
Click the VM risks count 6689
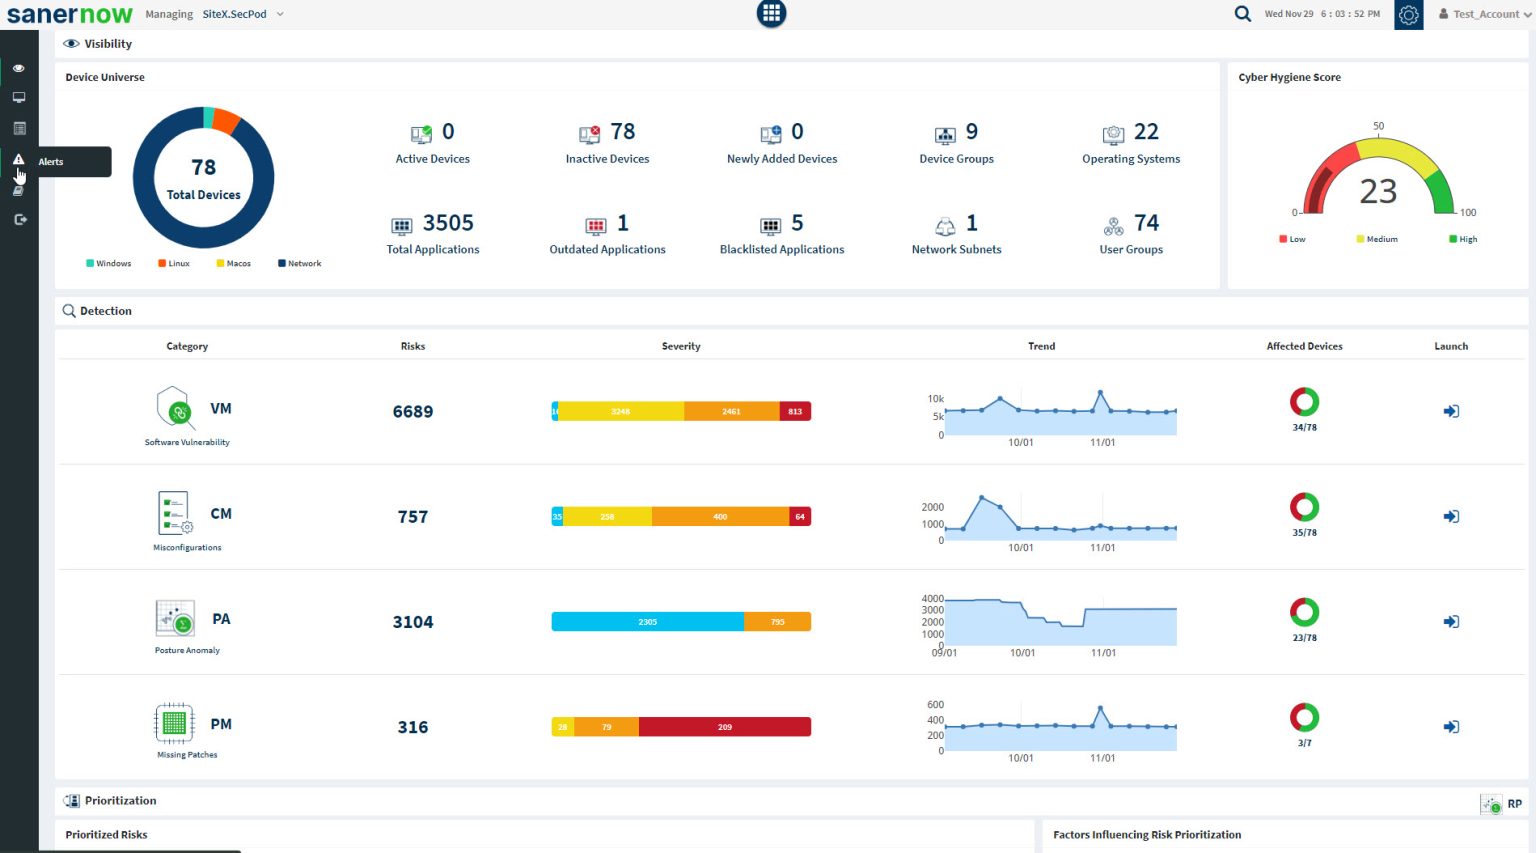413,412
